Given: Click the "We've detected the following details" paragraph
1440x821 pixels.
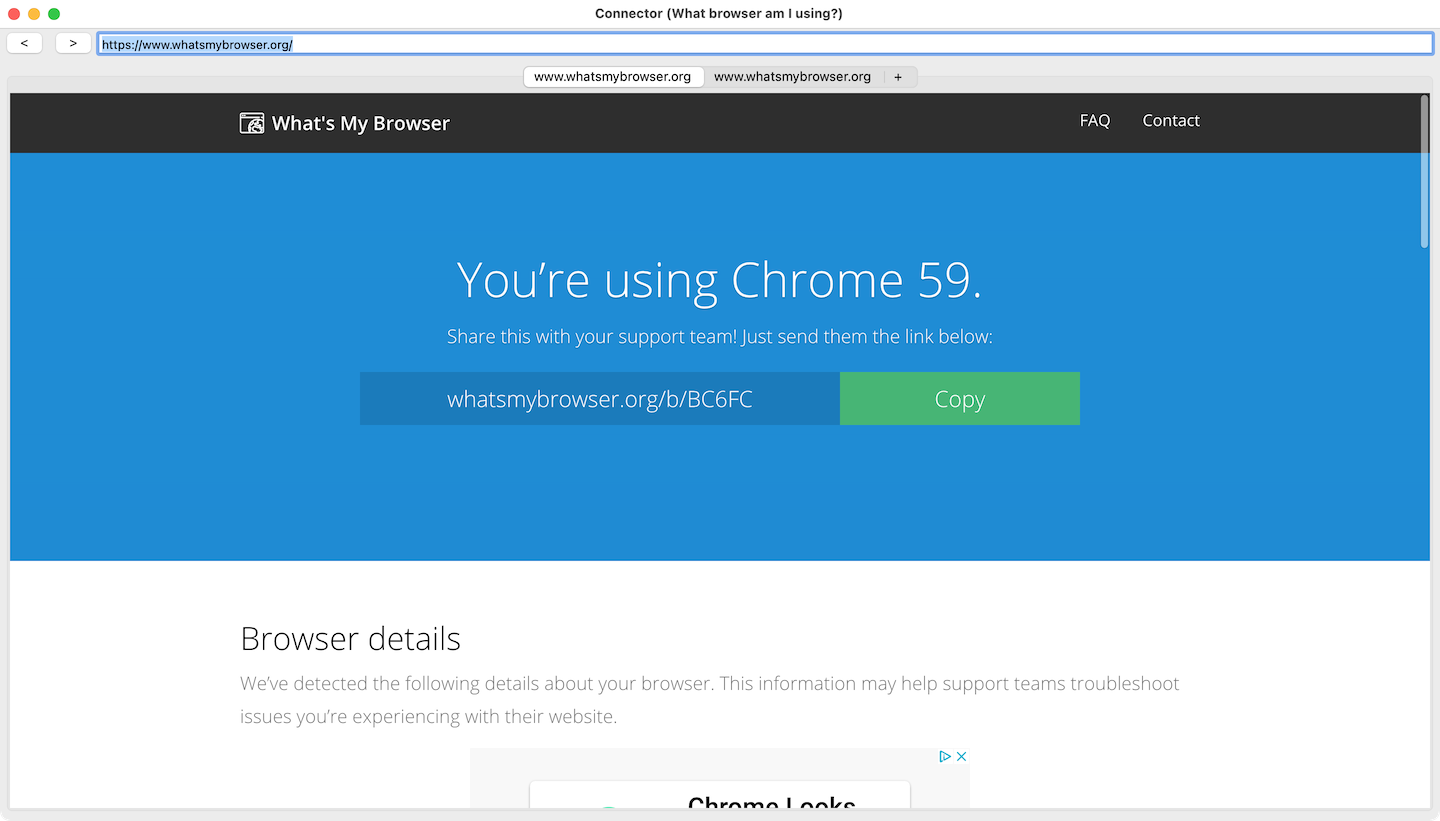Looking at the screenshot, I should click(x=710, y=700).
